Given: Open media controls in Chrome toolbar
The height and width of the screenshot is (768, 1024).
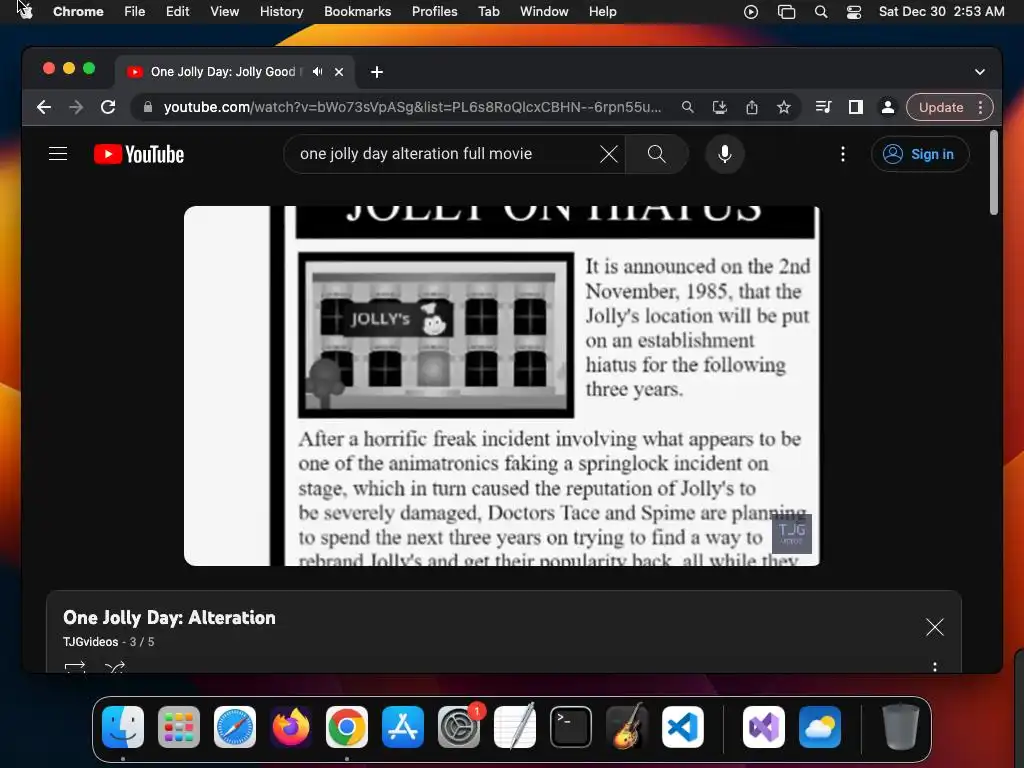Looking at the screenshot, I should 824,107.
